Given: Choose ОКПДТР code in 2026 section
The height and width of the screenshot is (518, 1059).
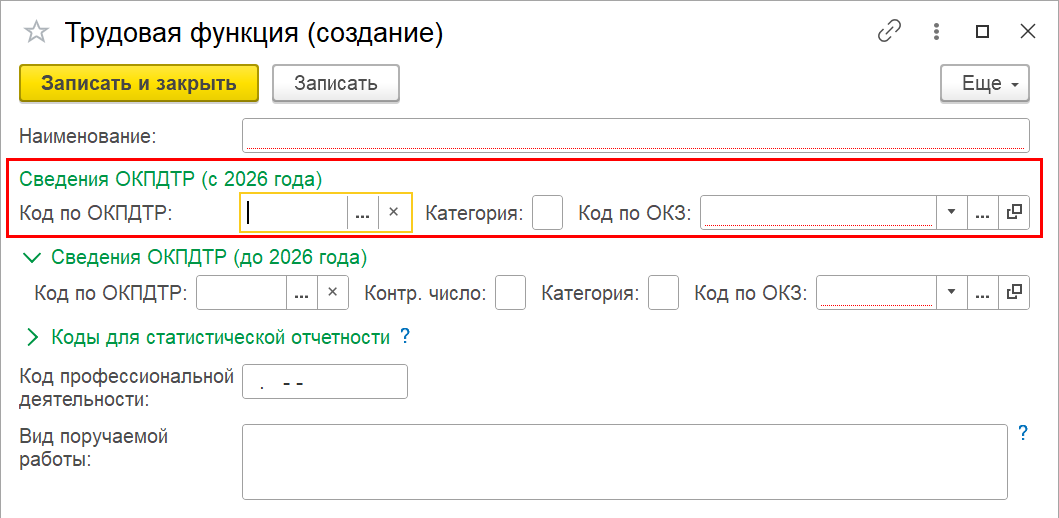Looking at the screenshot, I should [x=363, y=212].
